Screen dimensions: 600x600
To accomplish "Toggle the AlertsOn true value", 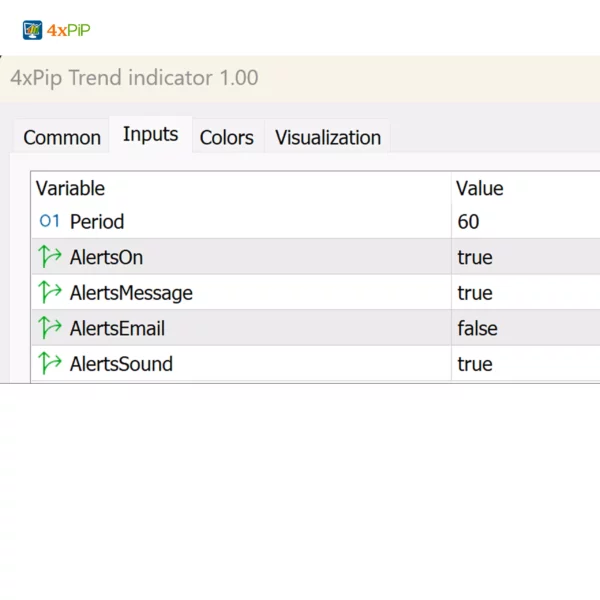I will tap(475, 257).
